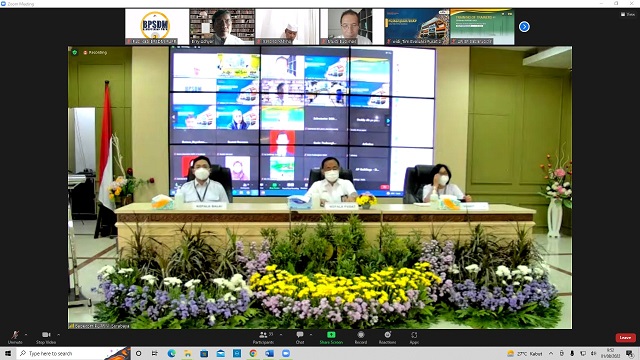This screenshot has height=360, width=640.
Task: Check meeting encryption shield info icon
Action: (75, 52)
